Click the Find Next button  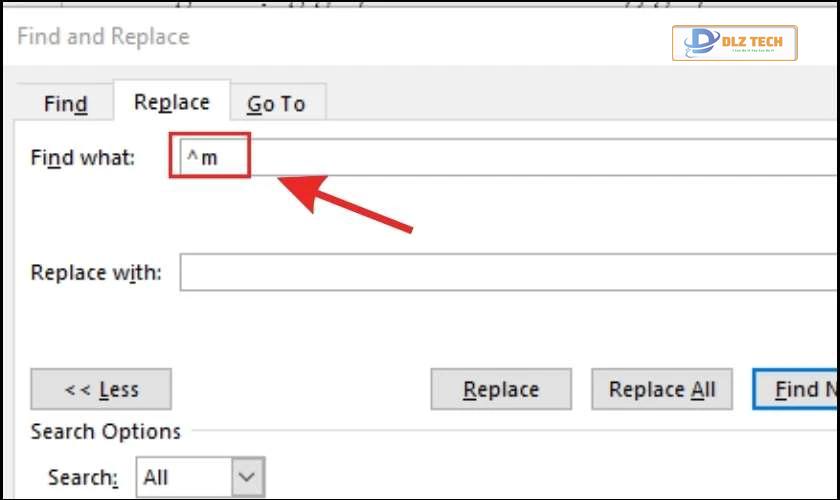[796, 389]
